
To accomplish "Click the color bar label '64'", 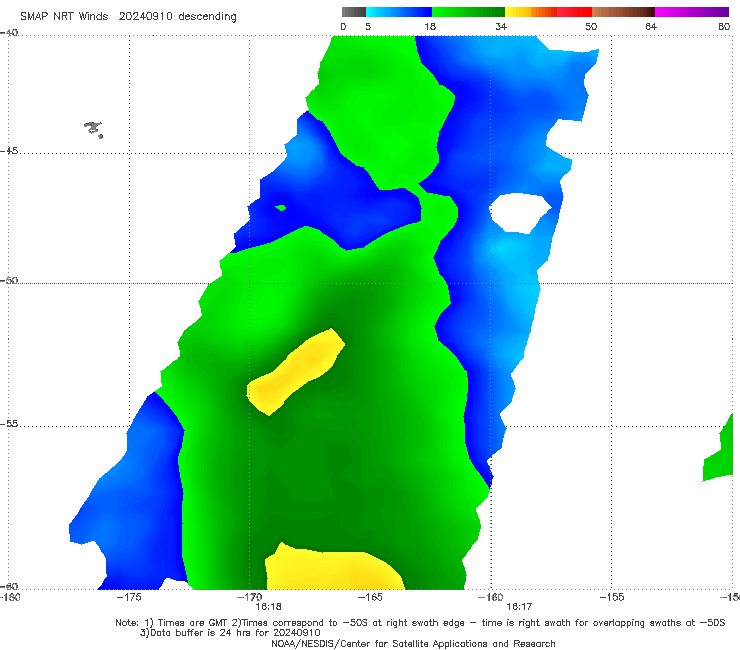I will pyautogui.click(x=651, y=26).
